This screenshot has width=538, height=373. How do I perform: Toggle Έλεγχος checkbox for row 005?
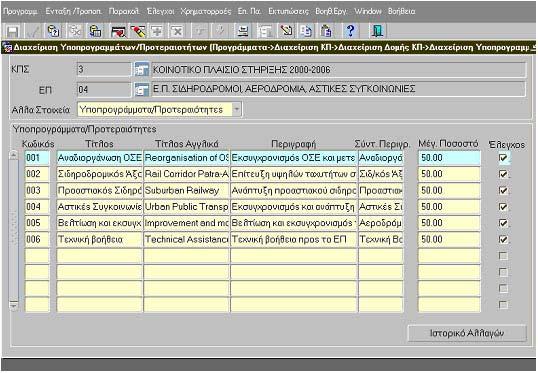tap(503, 223)
